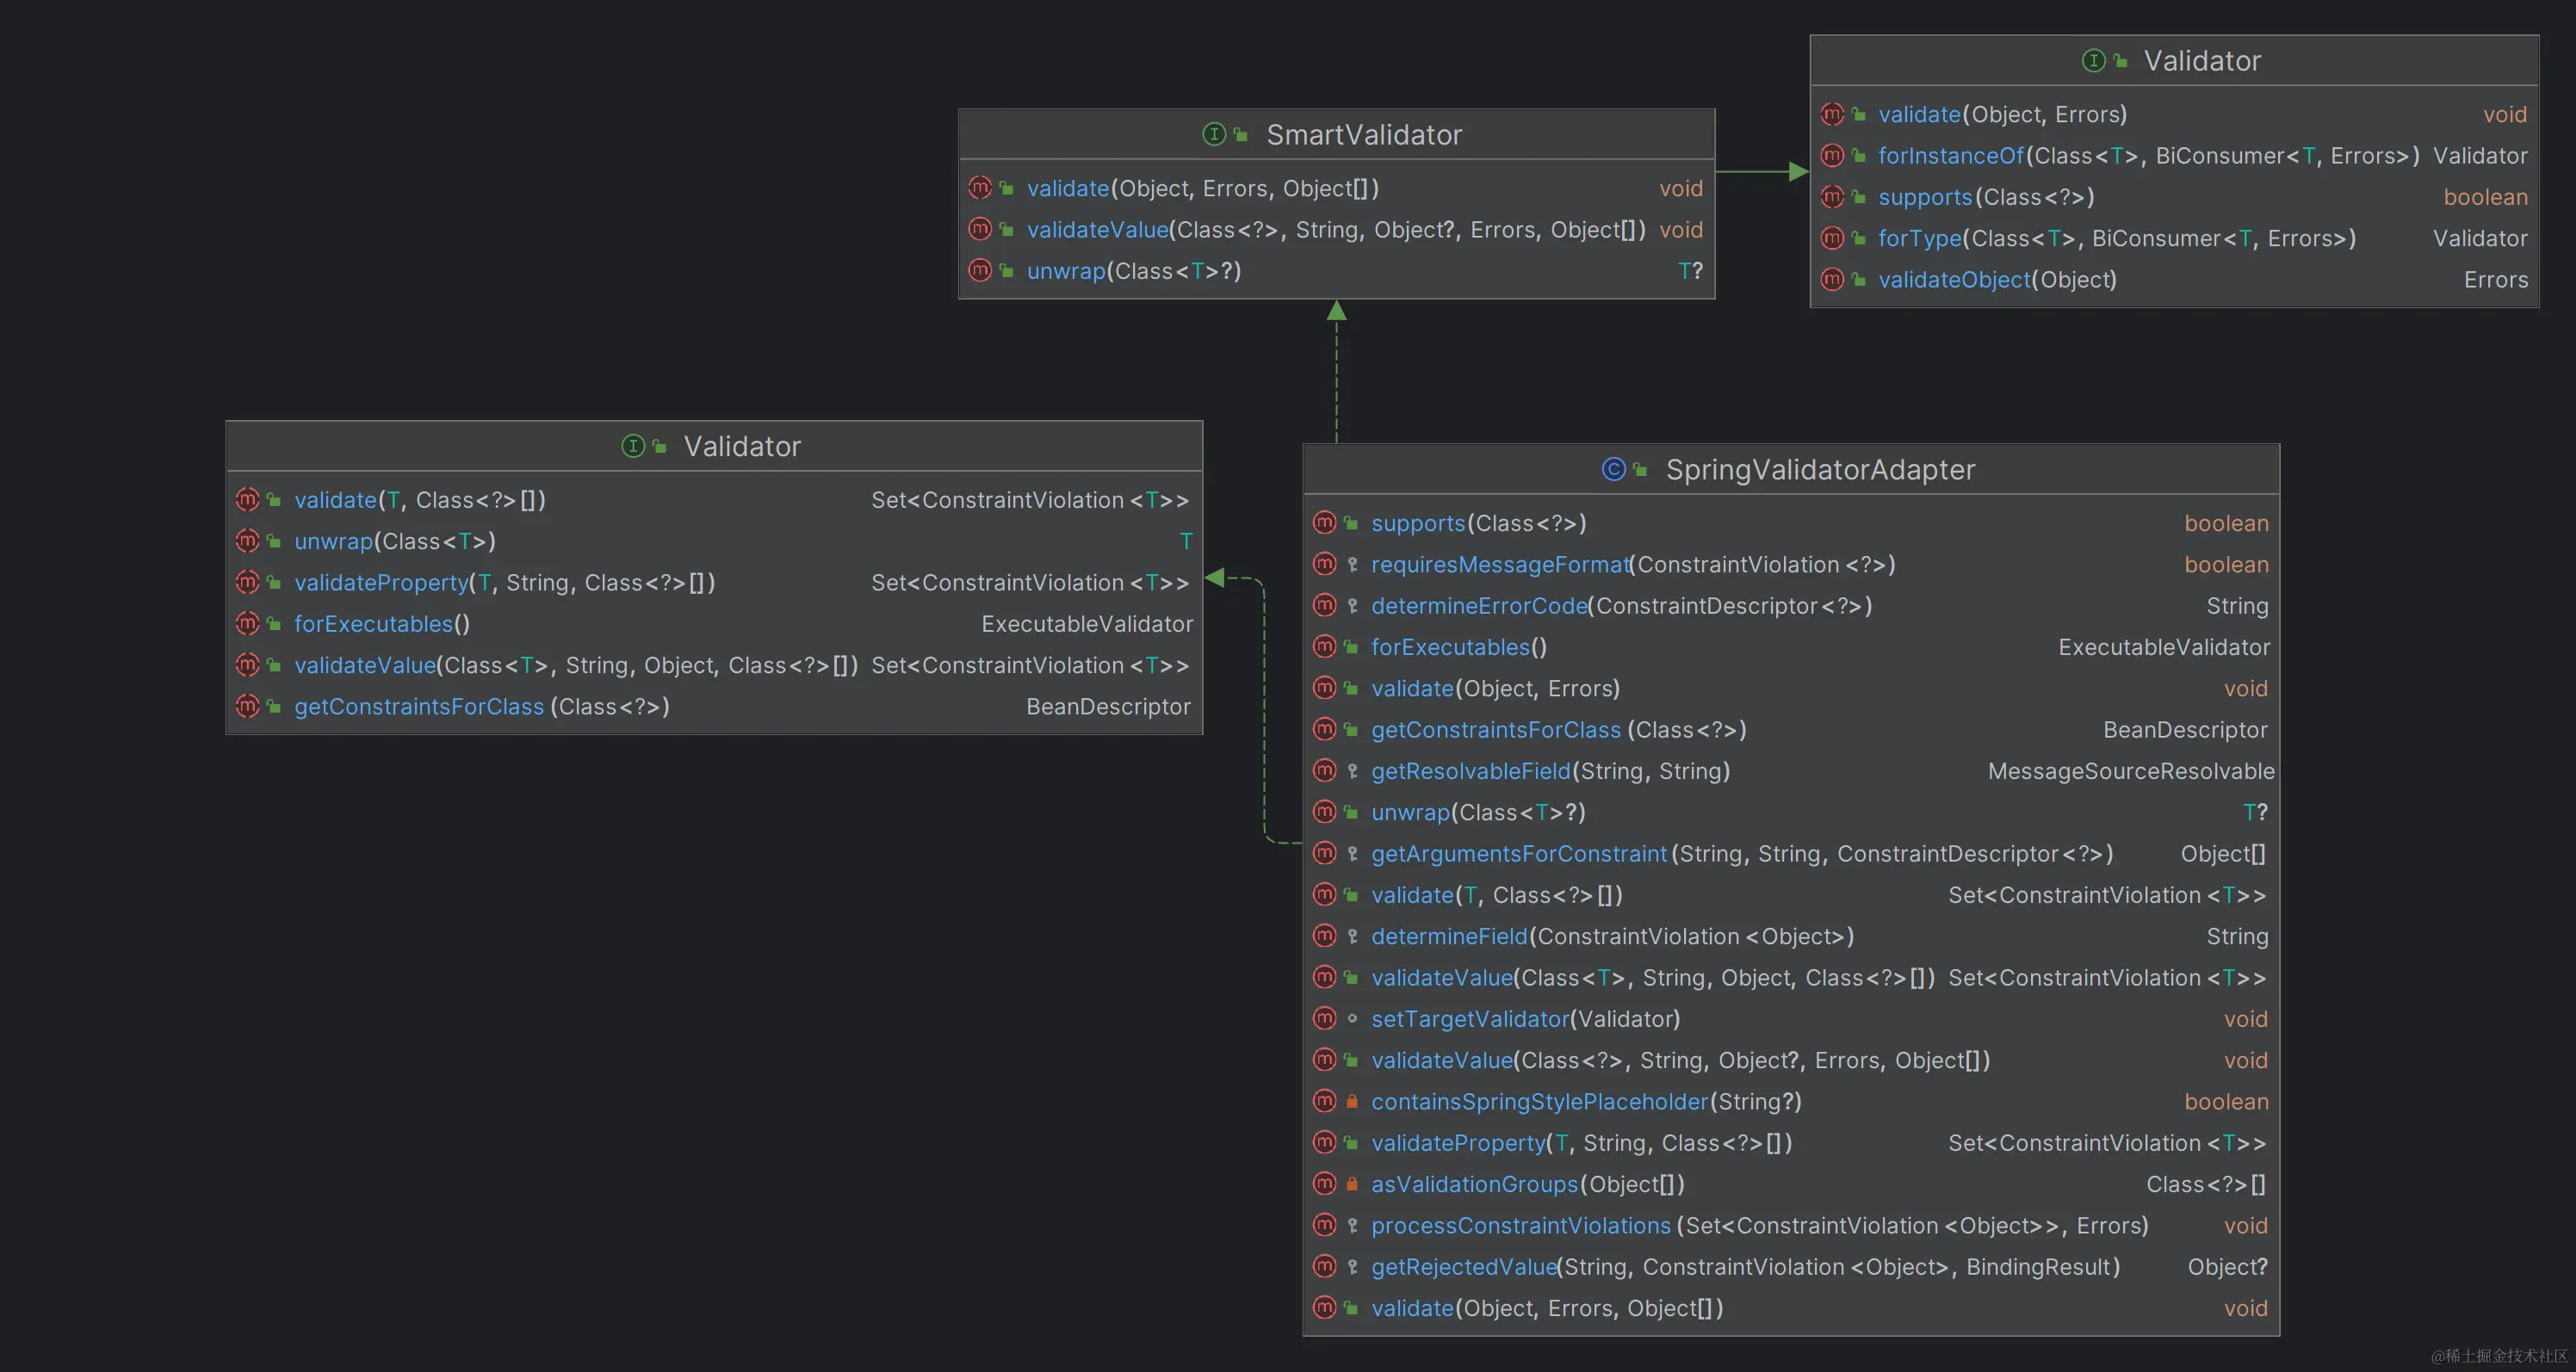Screen dimensions: 2576x1372
Task: Click the interface icon in the SmartValidator header
Action: [1214, 134]
